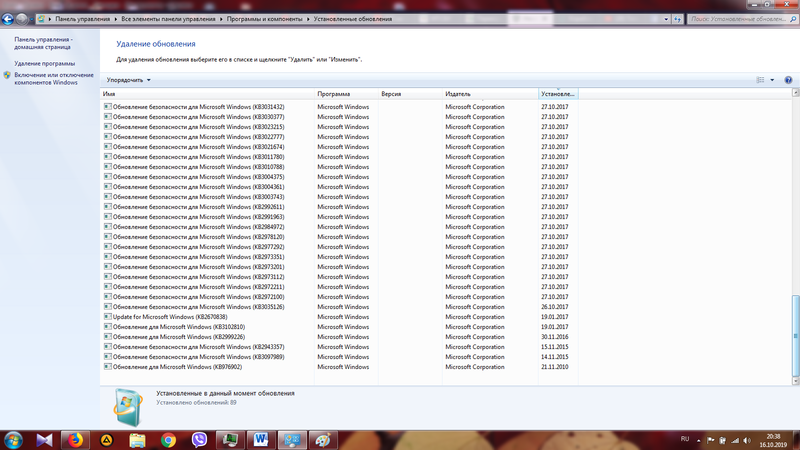Select the Программы и компоненты breadcrumb
This screenshot has height=450, width=800.
tap(264, 19)
